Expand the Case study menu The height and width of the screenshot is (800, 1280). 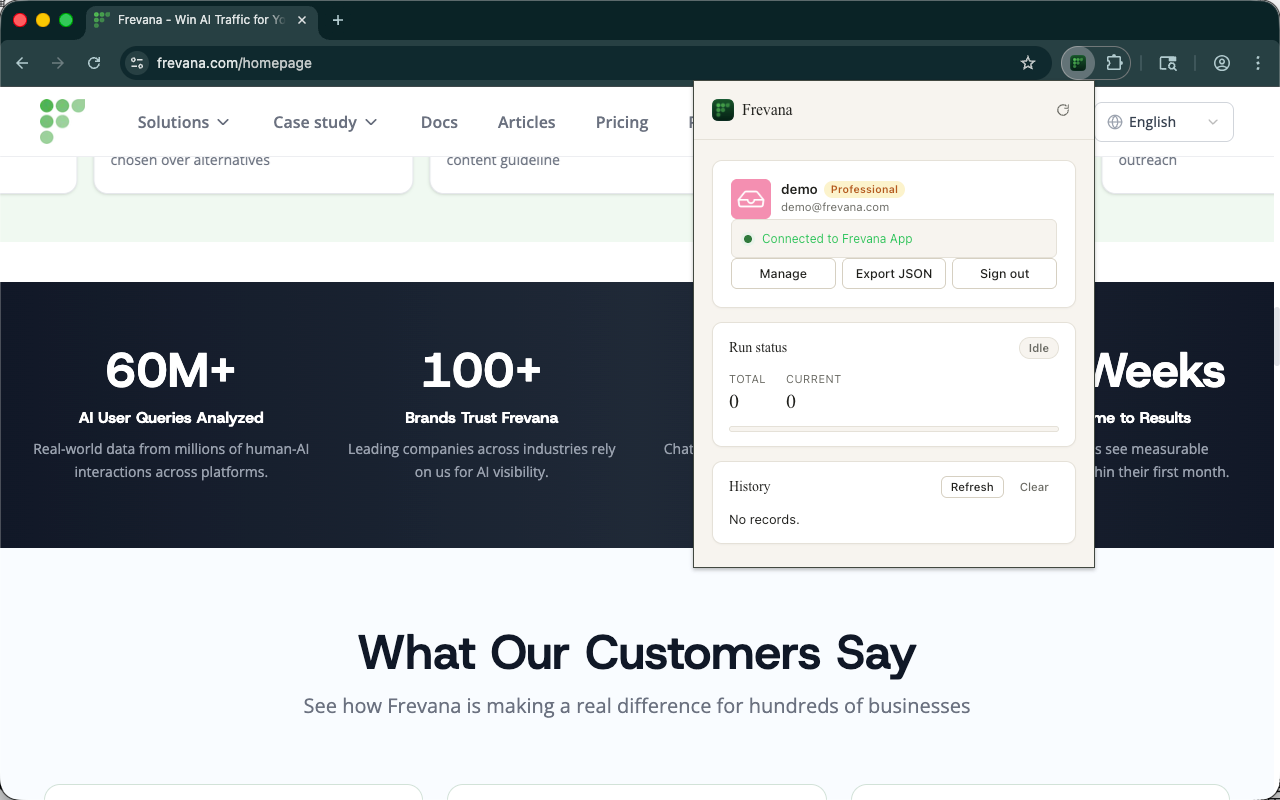325,122
